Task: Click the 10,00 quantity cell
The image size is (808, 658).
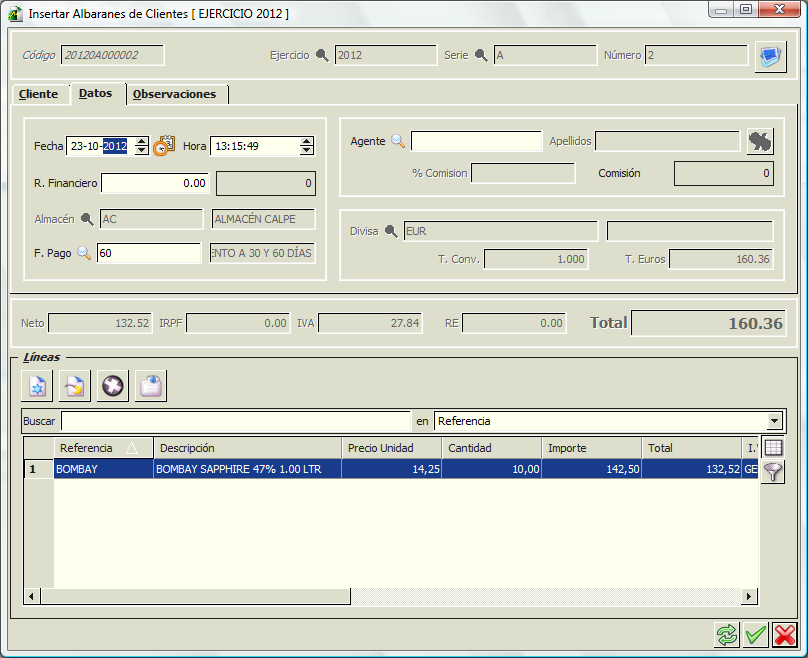Action: point(492,469)
